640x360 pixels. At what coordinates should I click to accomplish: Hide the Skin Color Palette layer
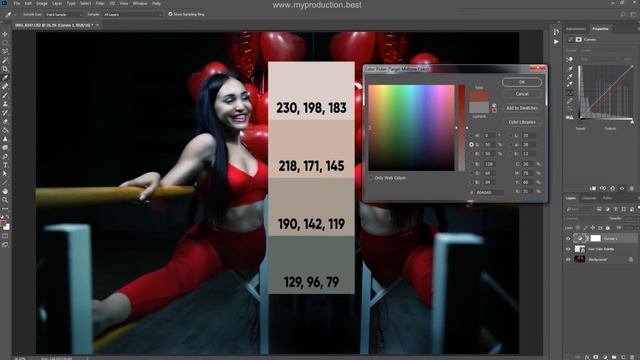(568, 249)
